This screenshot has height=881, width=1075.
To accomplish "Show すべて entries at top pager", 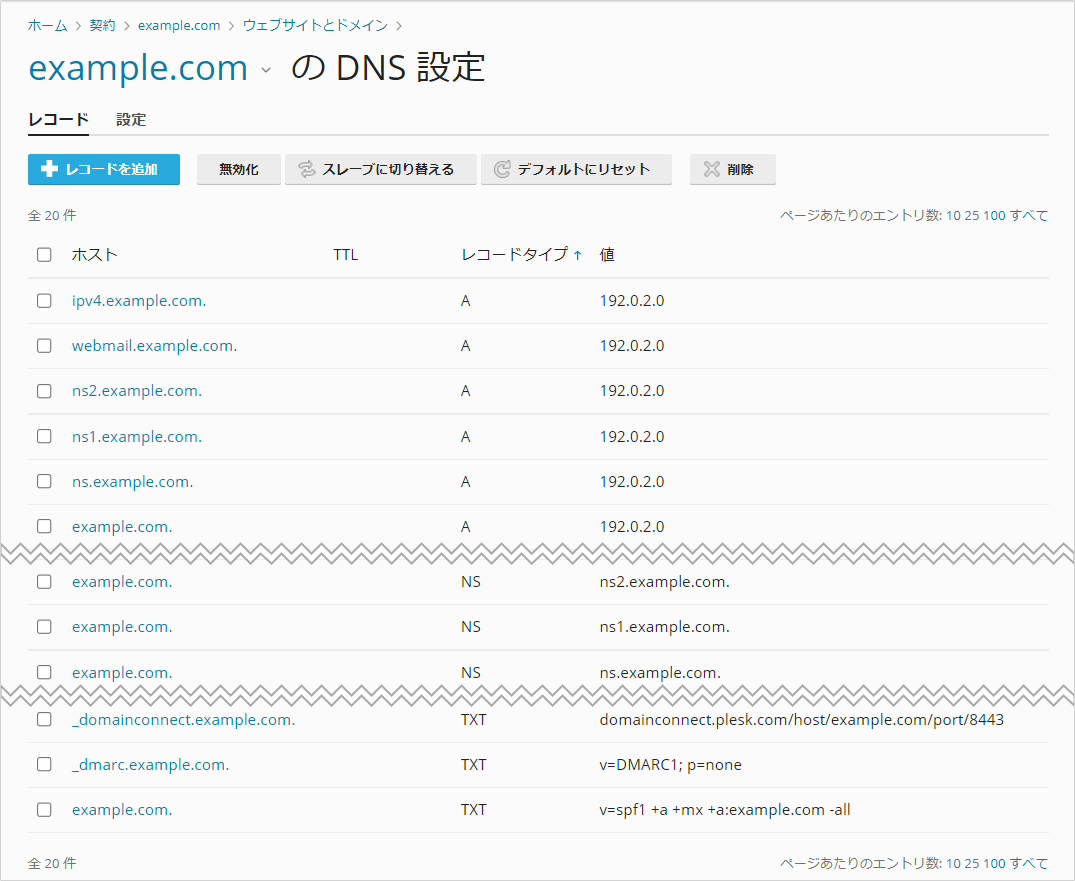I will click(x=1028, y=215).
